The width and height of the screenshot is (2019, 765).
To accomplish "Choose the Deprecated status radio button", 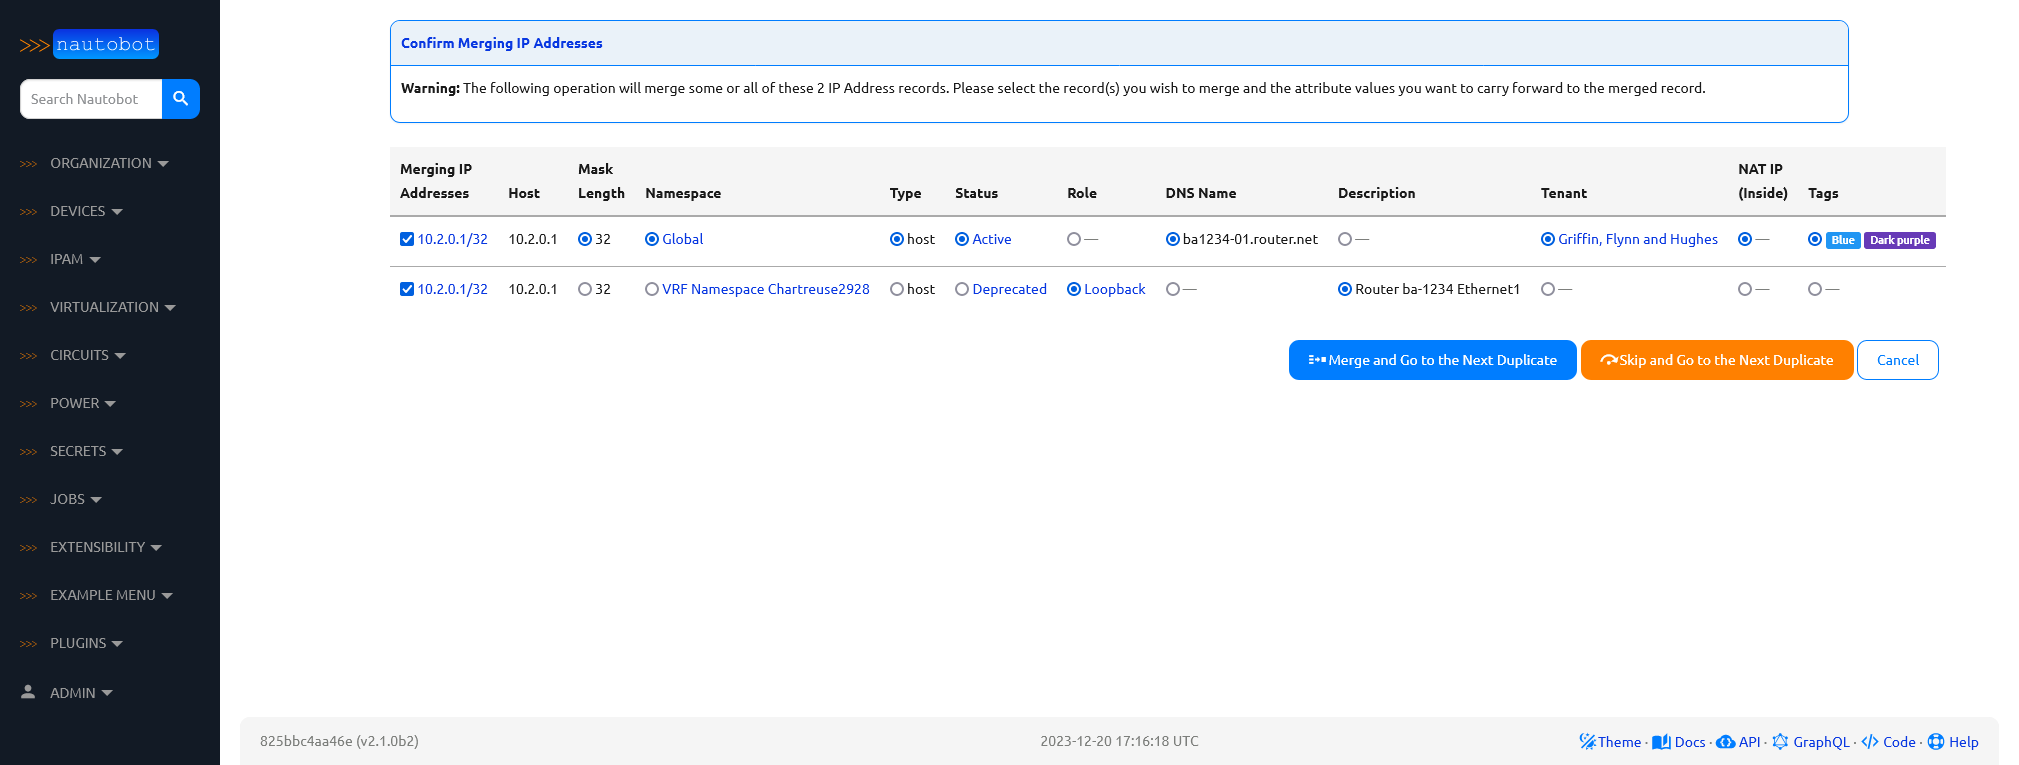I will (962, 289).
